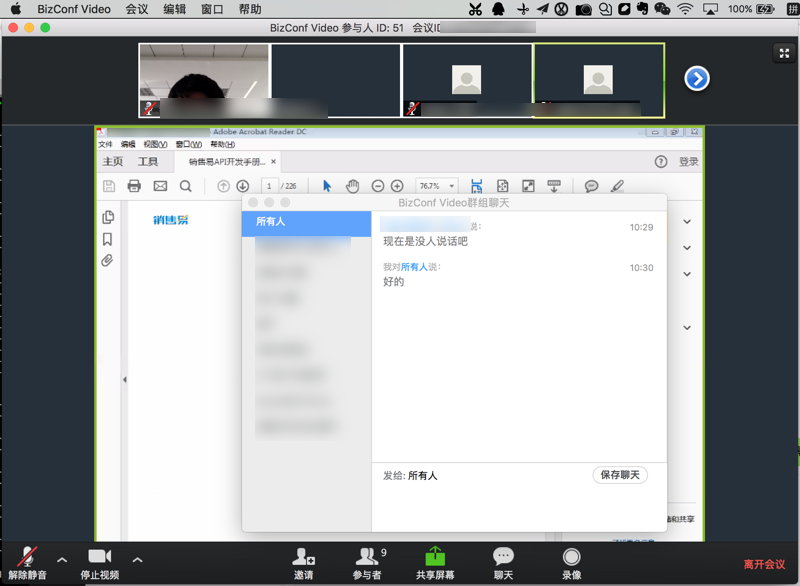Click the Acrobat search magnifier icon
The image size is (800, 586).
[x=186, y=186]
